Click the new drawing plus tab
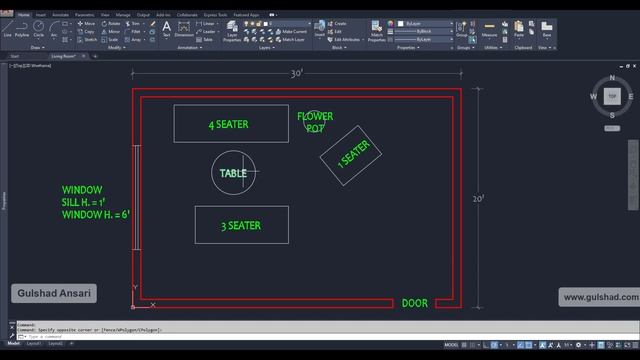640x360 pixels. click(x=95, y=56)
